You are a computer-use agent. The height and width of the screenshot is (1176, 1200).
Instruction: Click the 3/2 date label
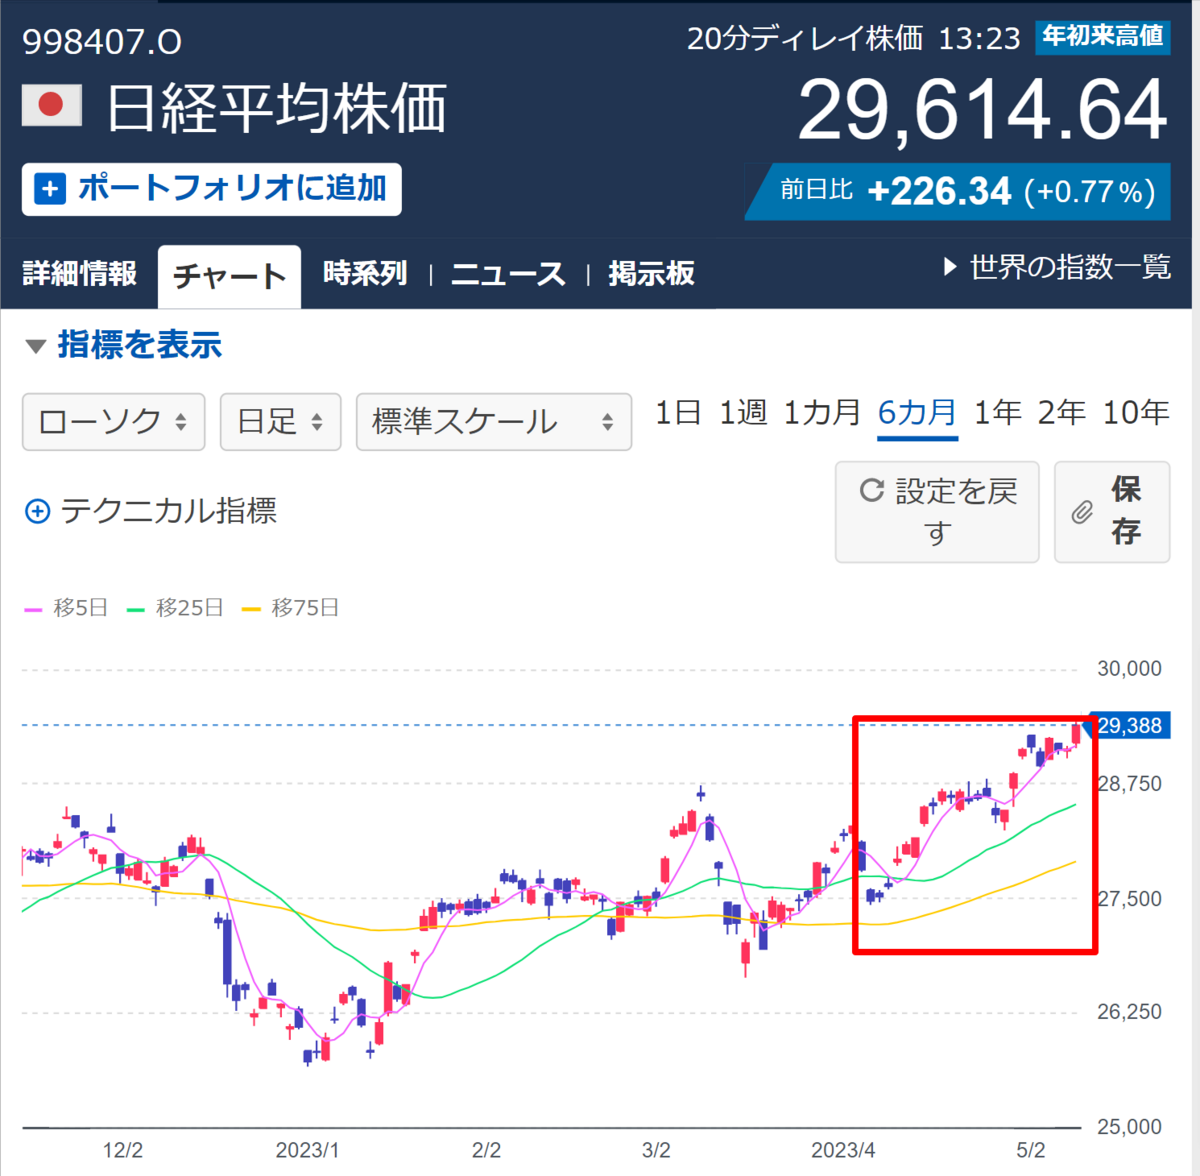tap(656, 1151)
